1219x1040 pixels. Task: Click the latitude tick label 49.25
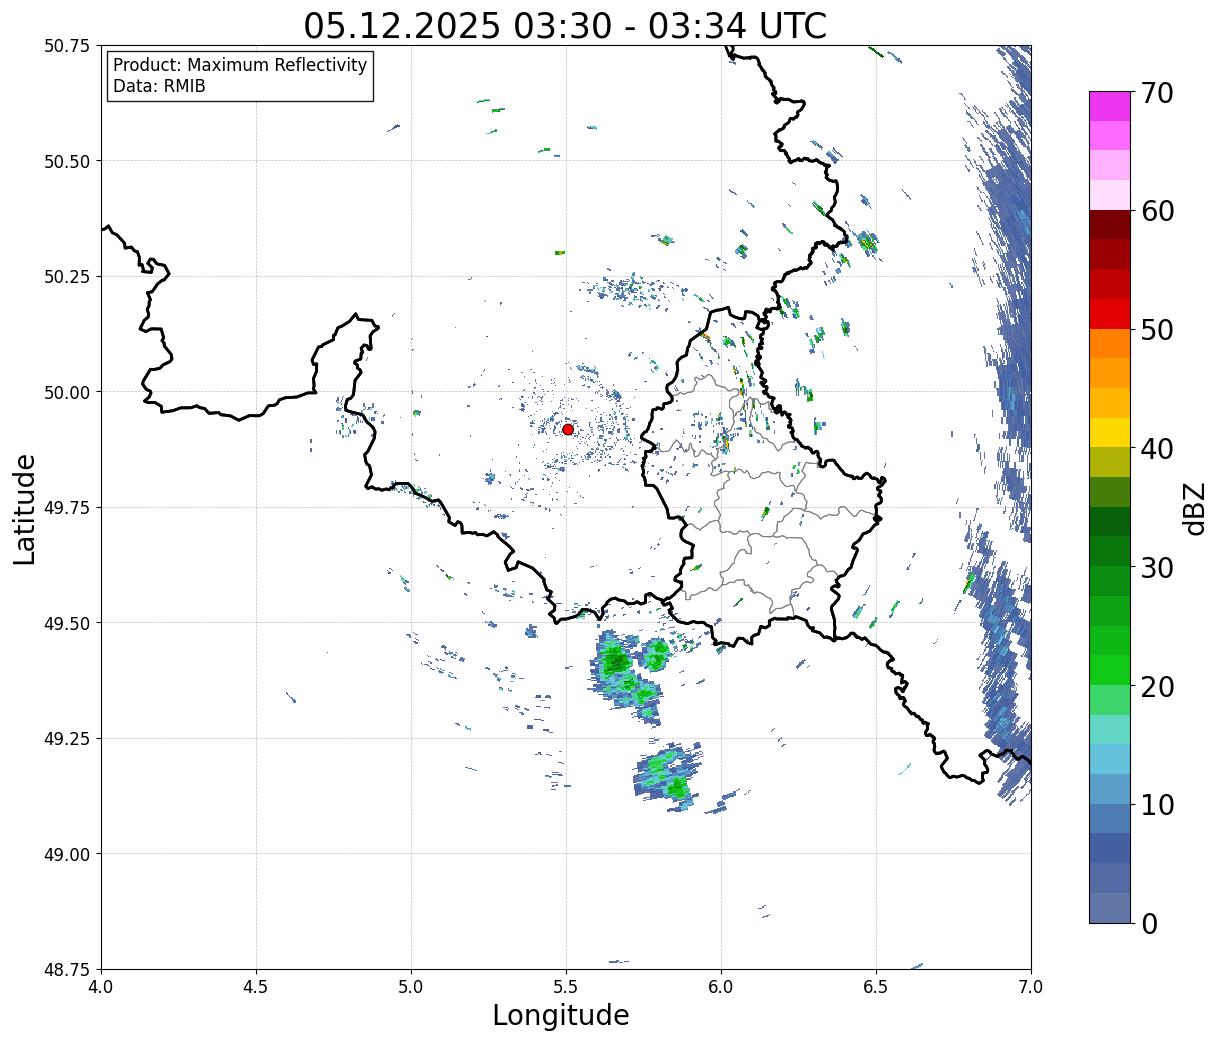click(67, 739)
